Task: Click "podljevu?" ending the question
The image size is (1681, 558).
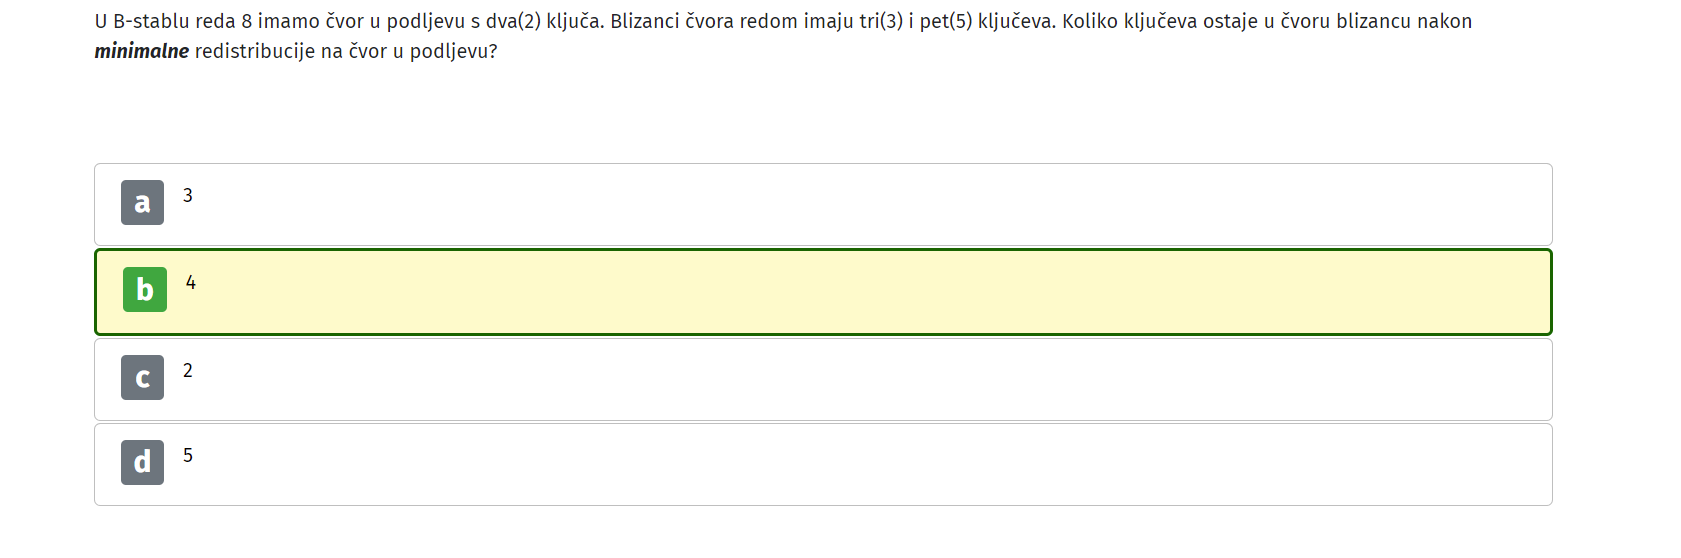Action: (453, 51)
